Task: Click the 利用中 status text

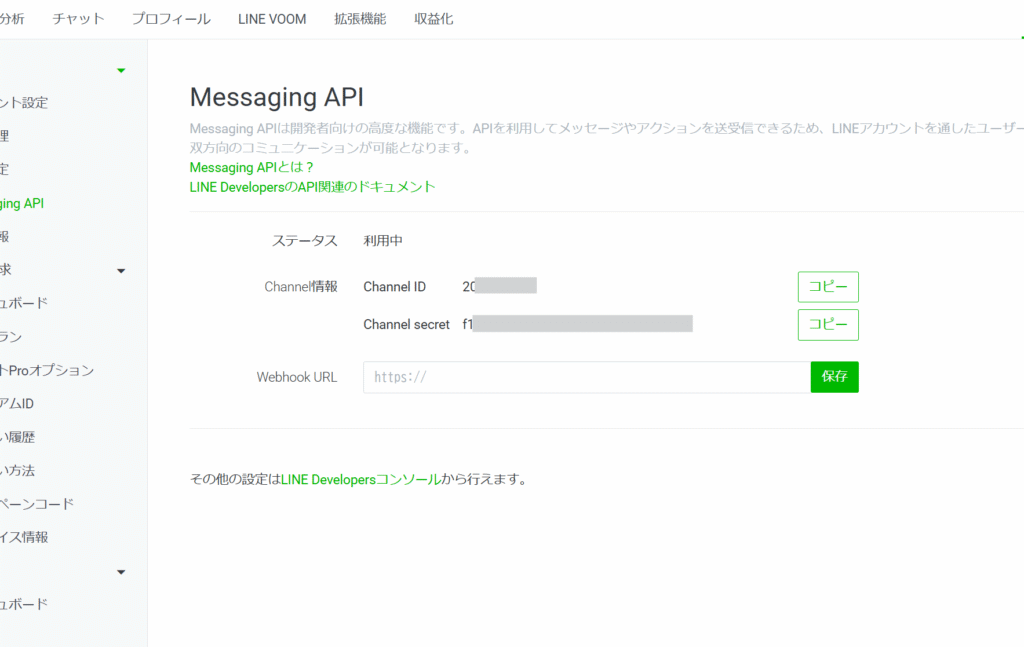Action: pyautogui.click(x=383, y=240)
